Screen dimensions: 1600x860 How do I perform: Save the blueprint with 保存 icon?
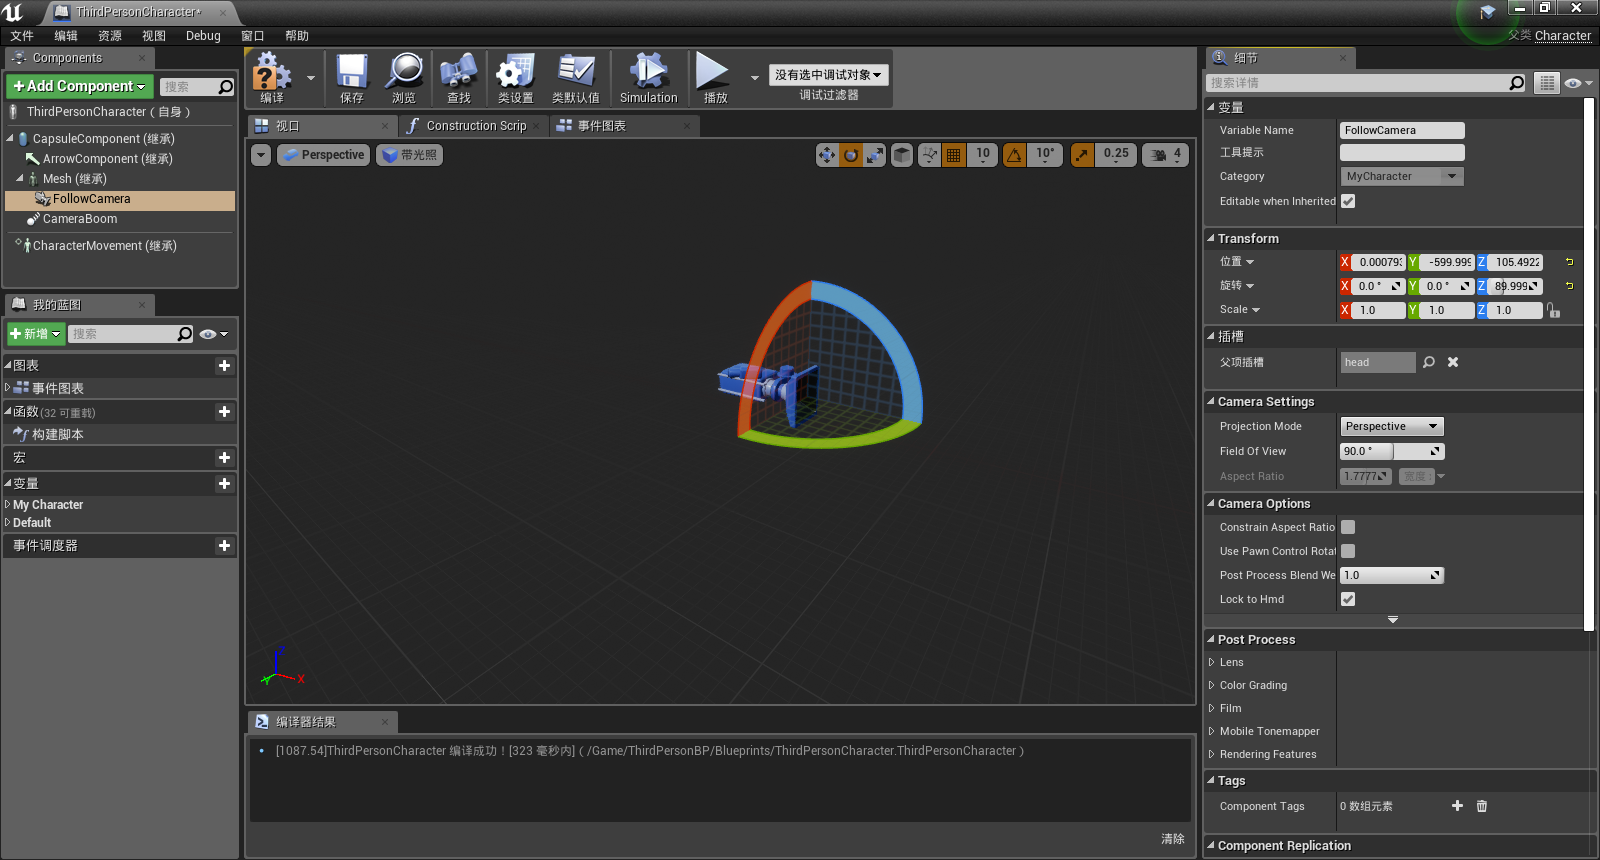[352, 78]
